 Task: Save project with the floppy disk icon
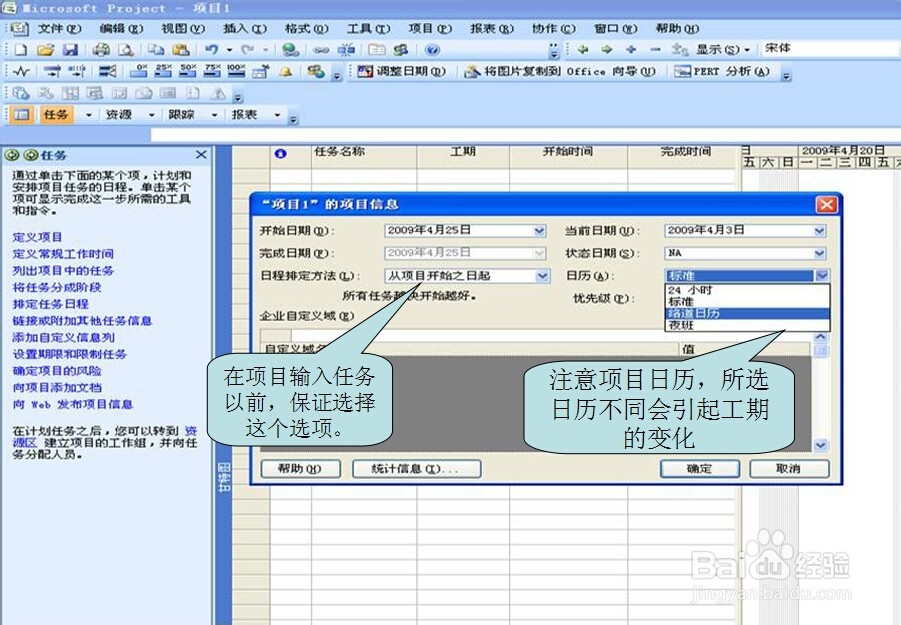(70, 50)
